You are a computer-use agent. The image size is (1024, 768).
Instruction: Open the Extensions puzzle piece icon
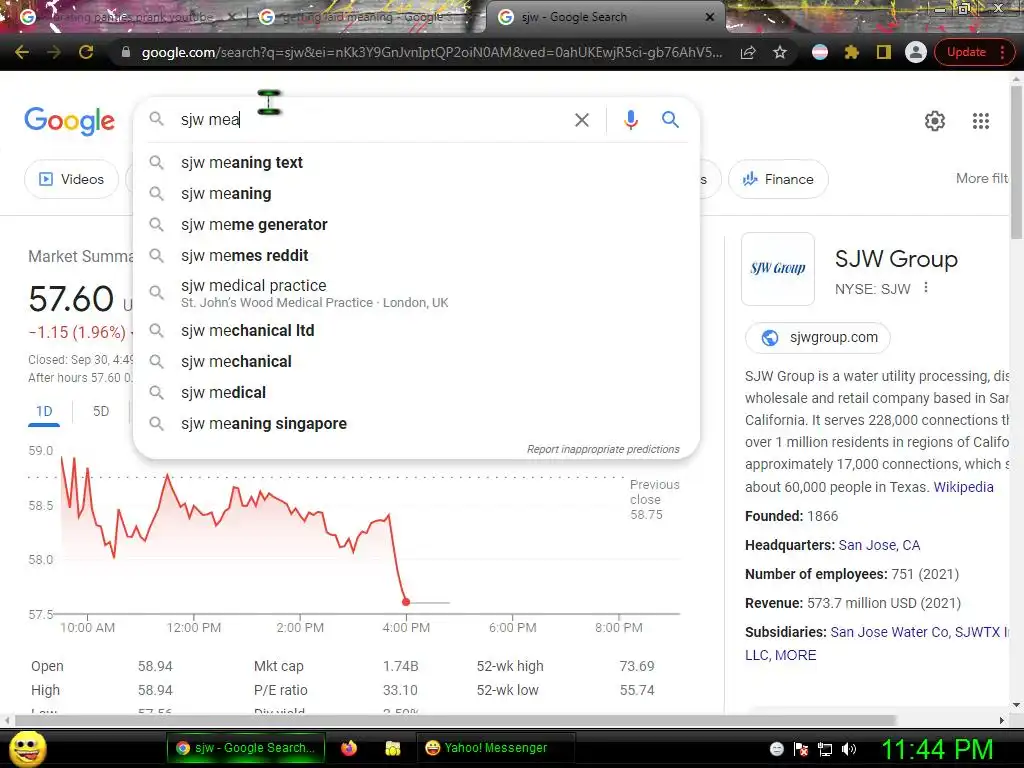pos(852,52)
